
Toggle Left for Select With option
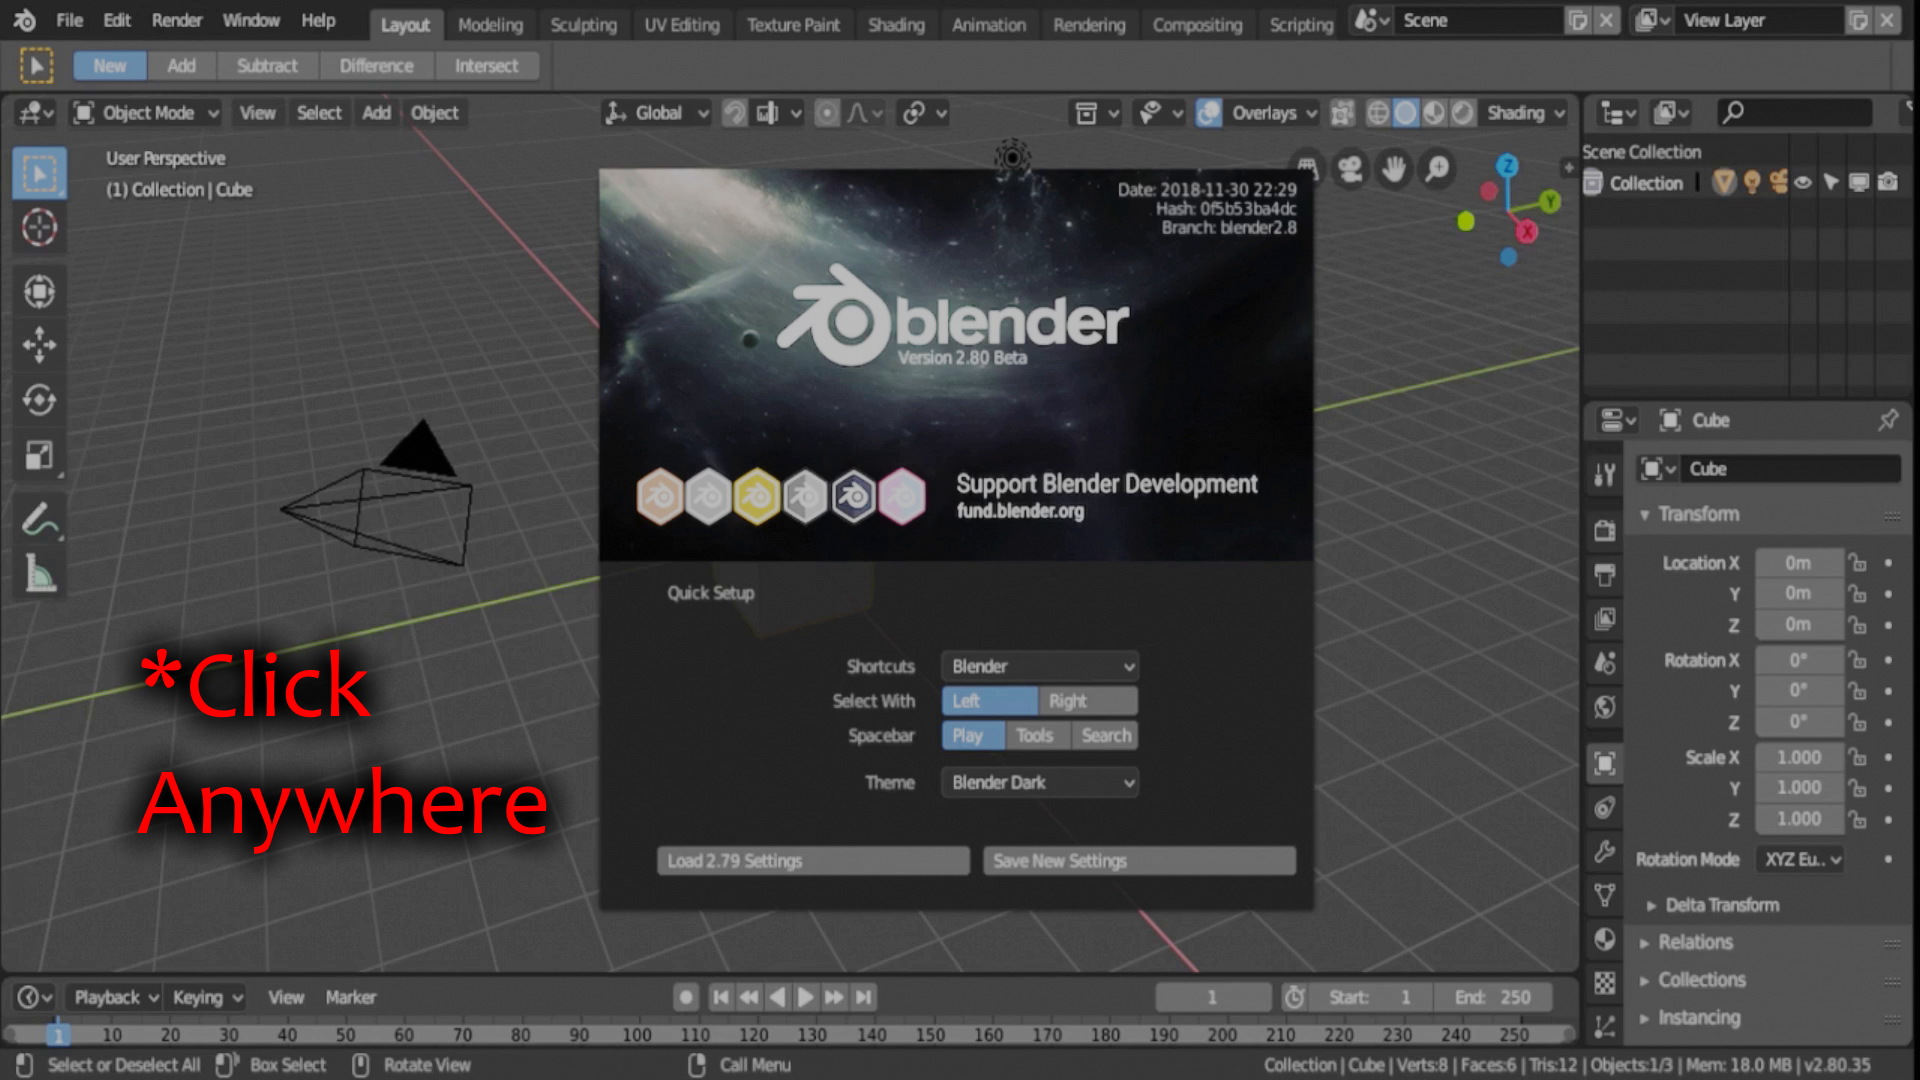coord(988,700)
